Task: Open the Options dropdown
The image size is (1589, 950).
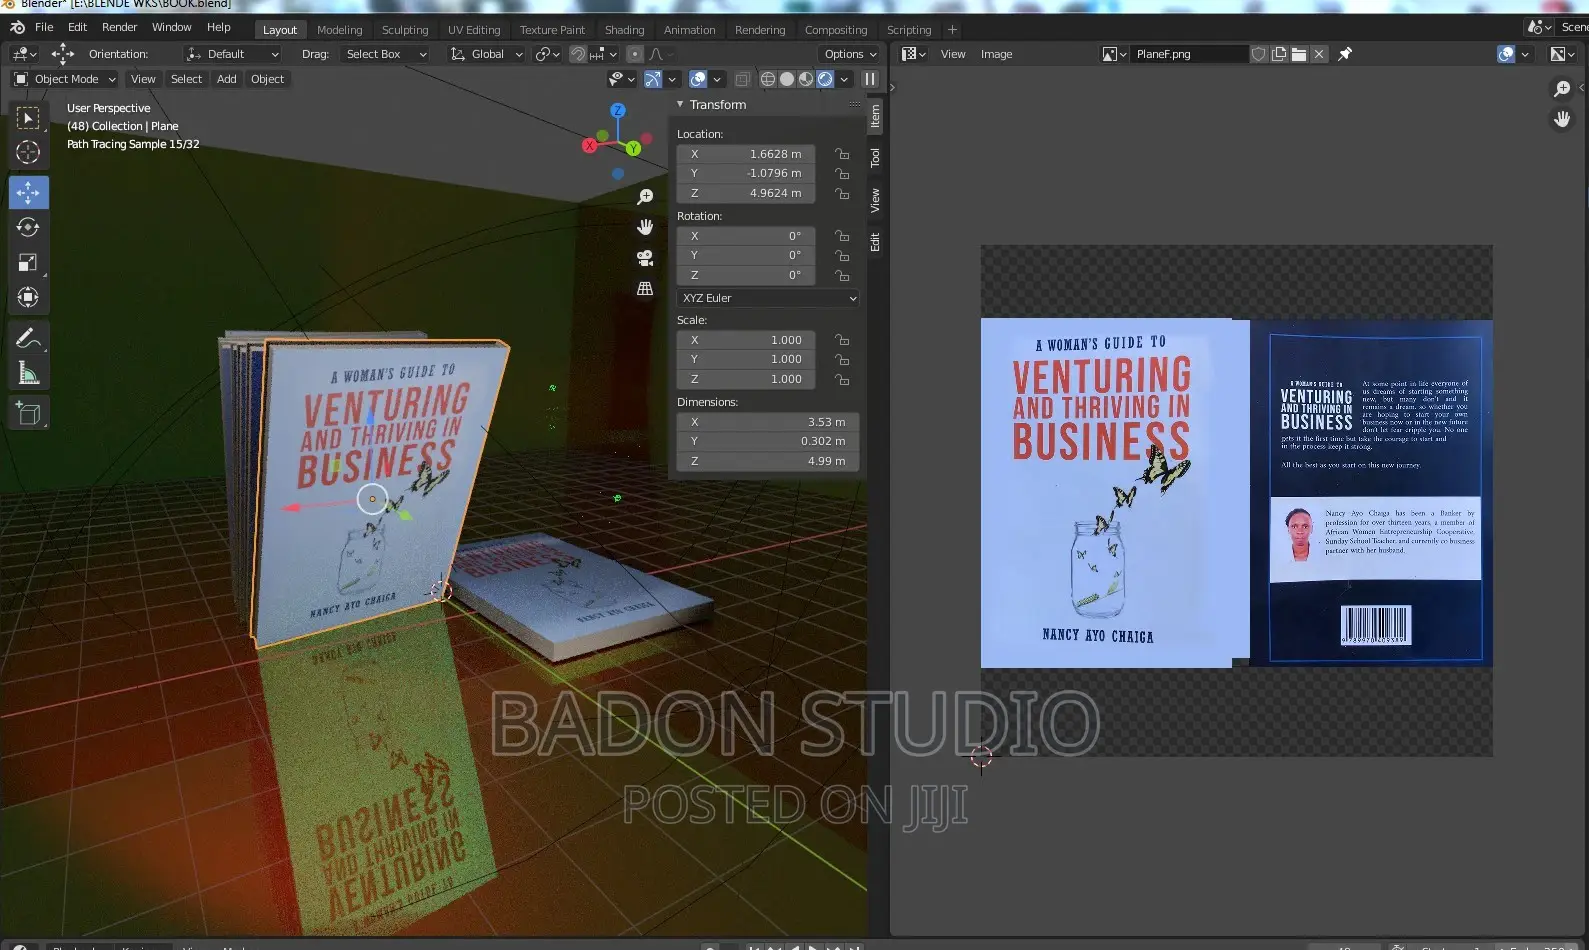Action: [850, 54]
